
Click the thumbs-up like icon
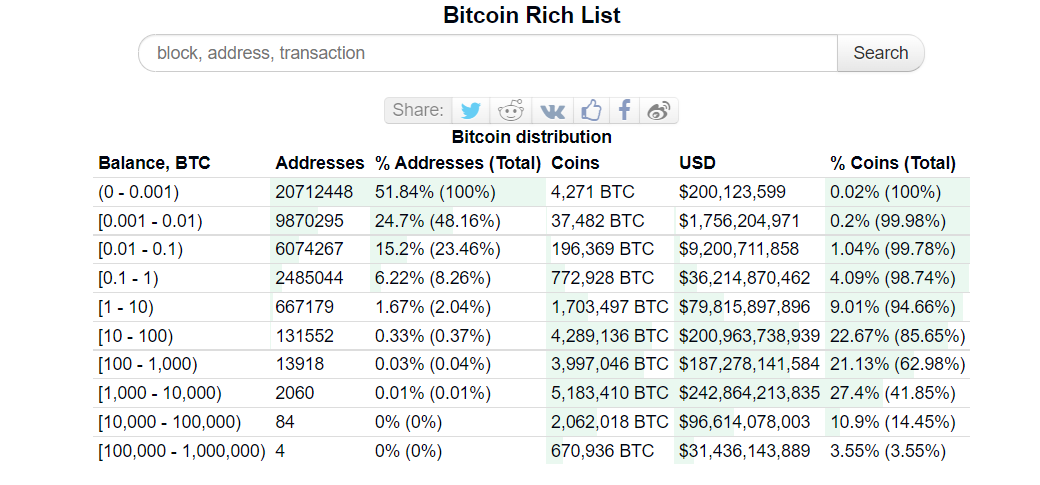(591, 110)
